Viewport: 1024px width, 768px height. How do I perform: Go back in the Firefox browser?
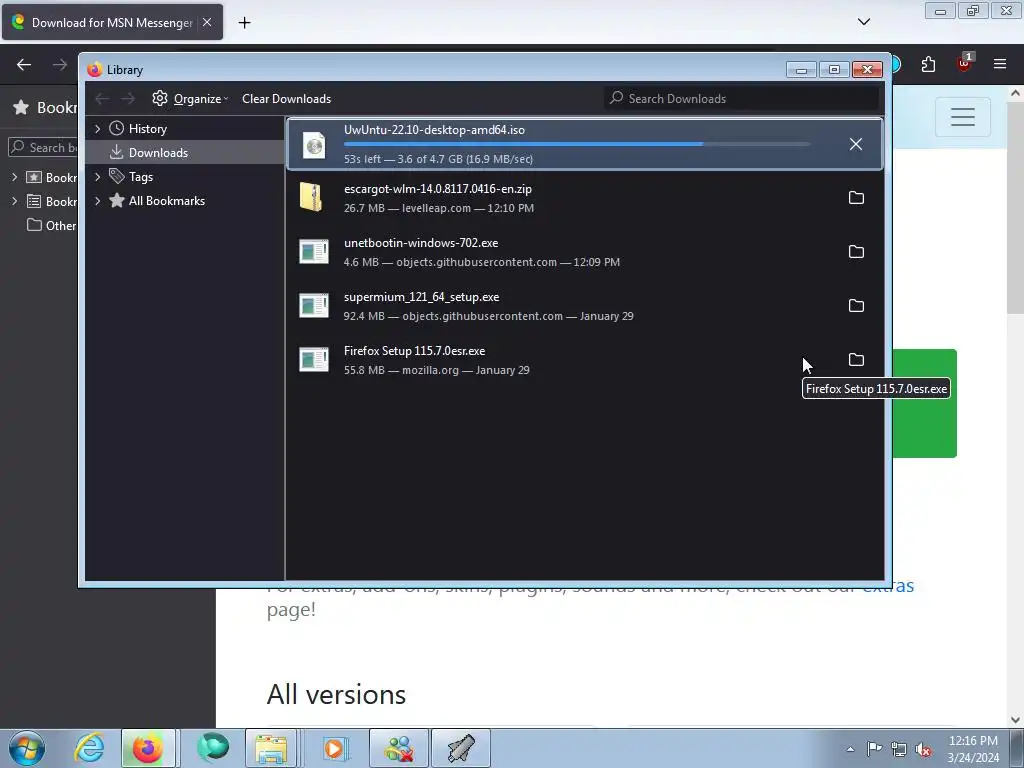click(24, 64)
